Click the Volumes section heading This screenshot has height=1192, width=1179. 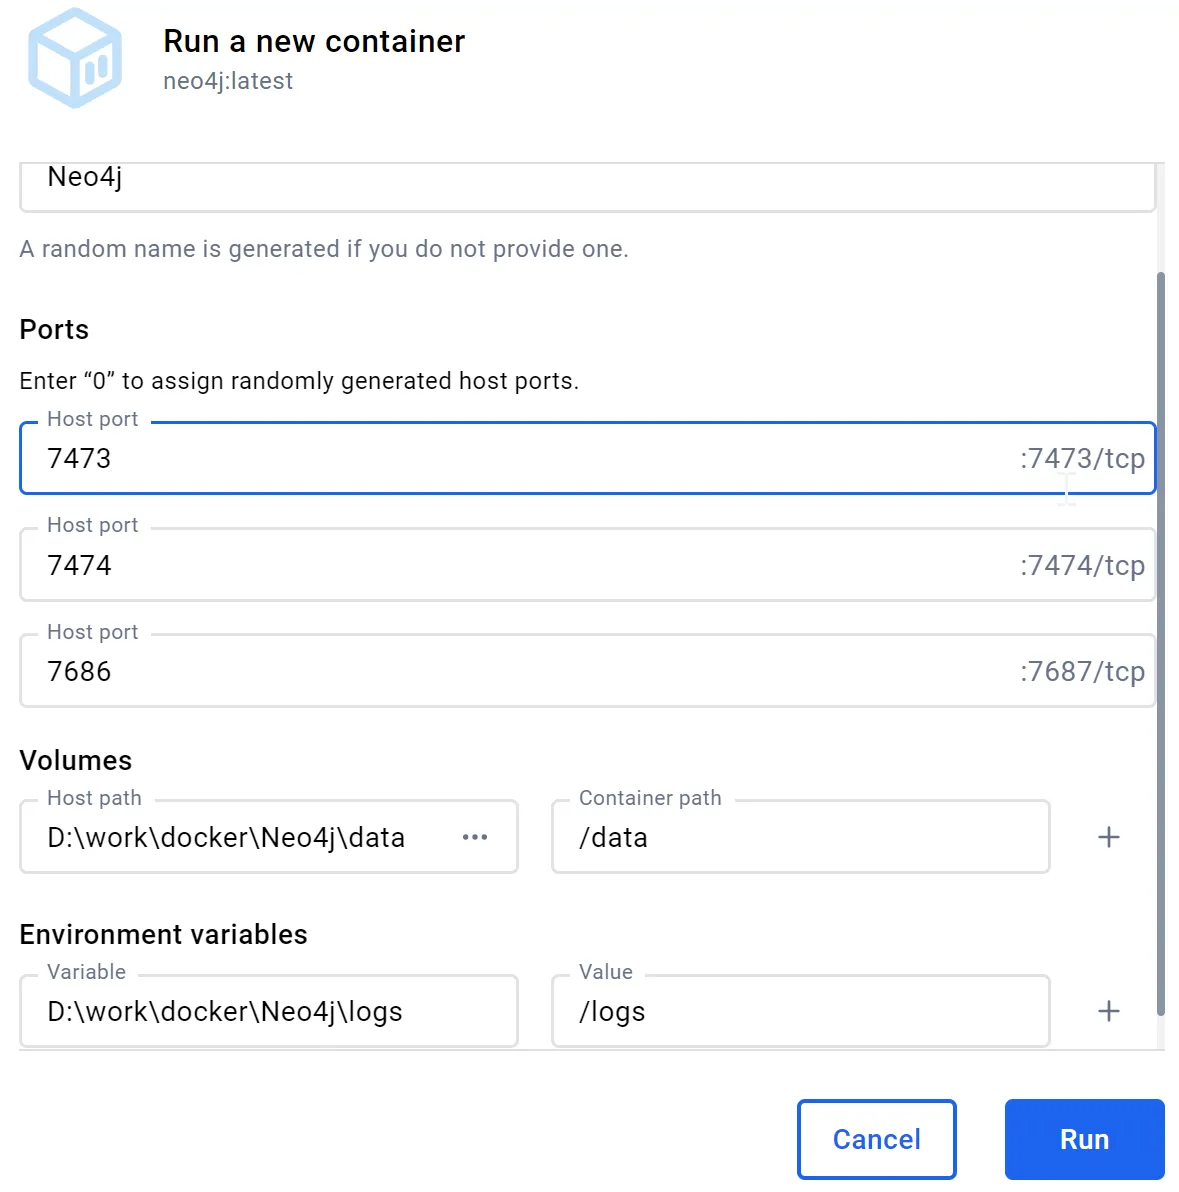76,760
